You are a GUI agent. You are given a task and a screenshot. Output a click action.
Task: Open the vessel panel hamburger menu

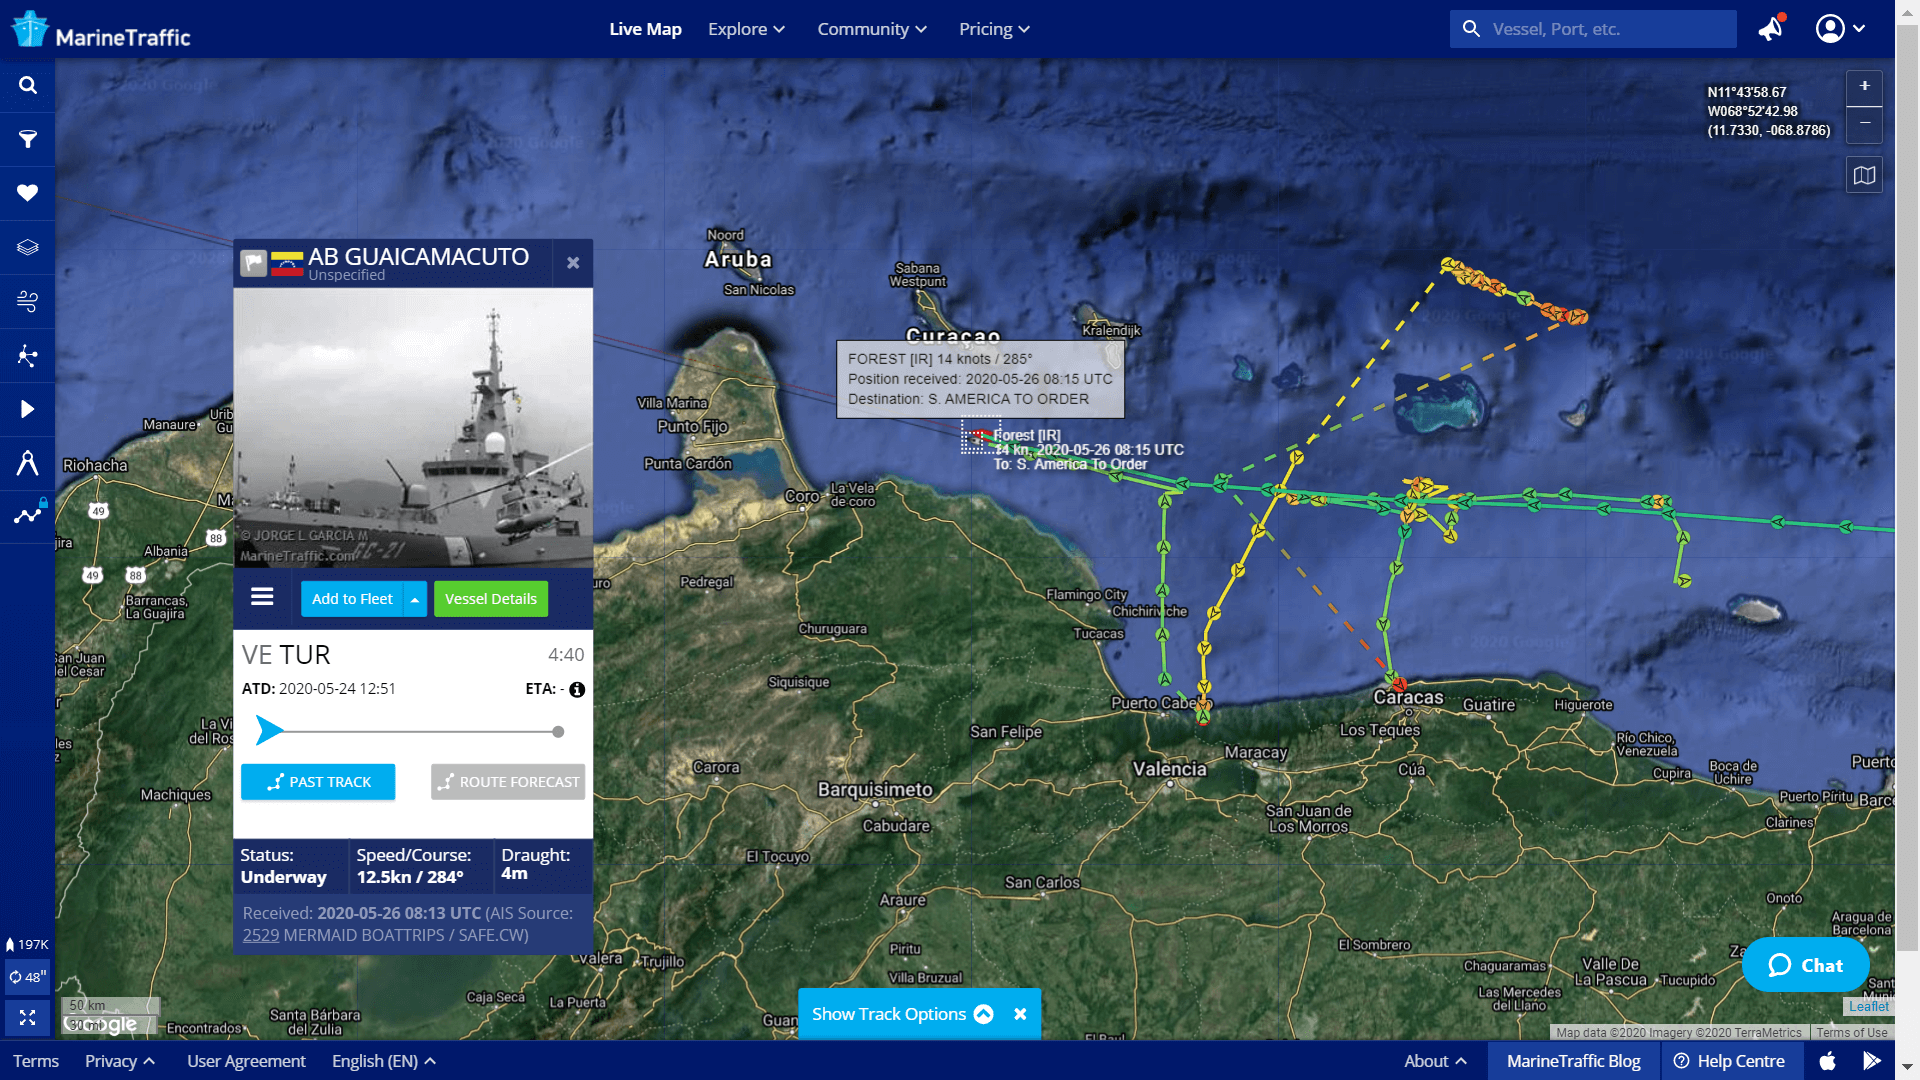pos(262,597)
